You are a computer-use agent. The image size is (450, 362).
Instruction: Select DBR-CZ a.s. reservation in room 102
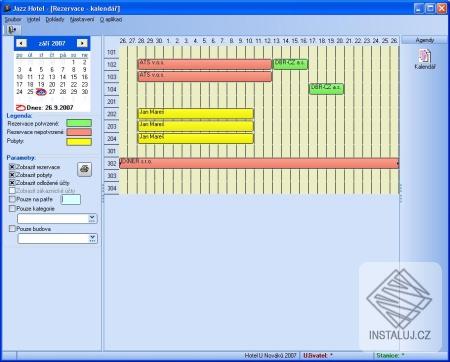[290, 64]
